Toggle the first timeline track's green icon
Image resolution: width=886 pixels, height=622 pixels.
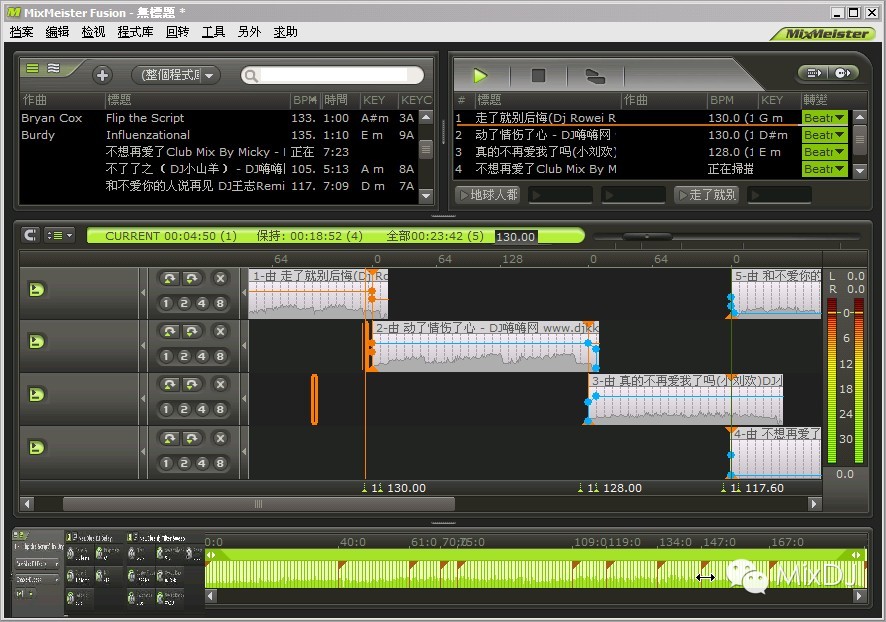[36, 289]
